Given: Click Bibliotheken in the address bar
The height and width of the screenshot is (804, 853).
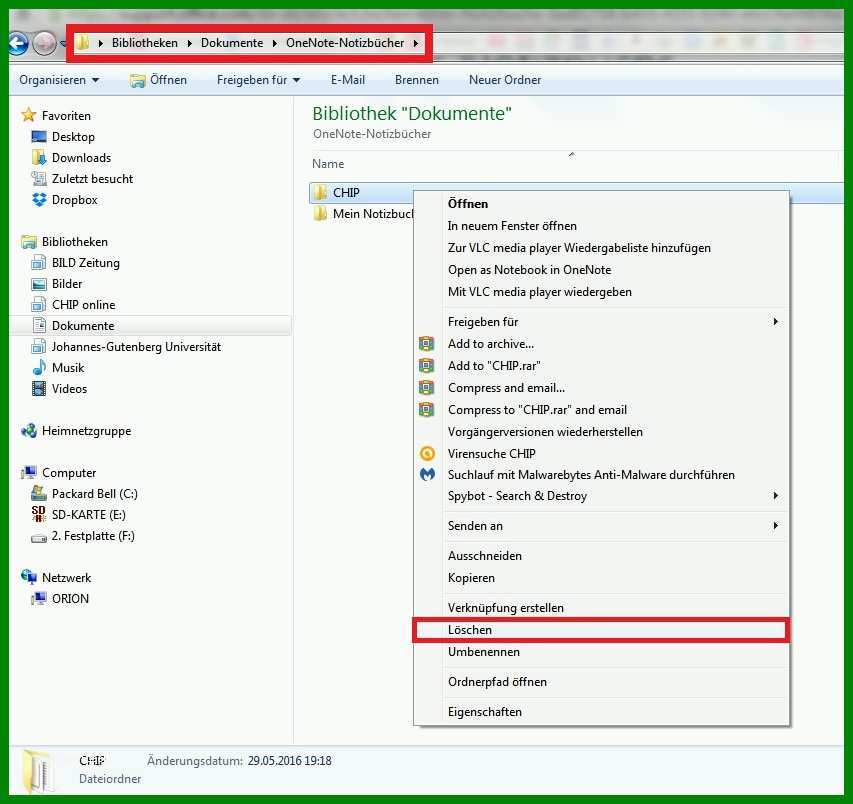Looking at the screenshot, I should pos(145,43).
